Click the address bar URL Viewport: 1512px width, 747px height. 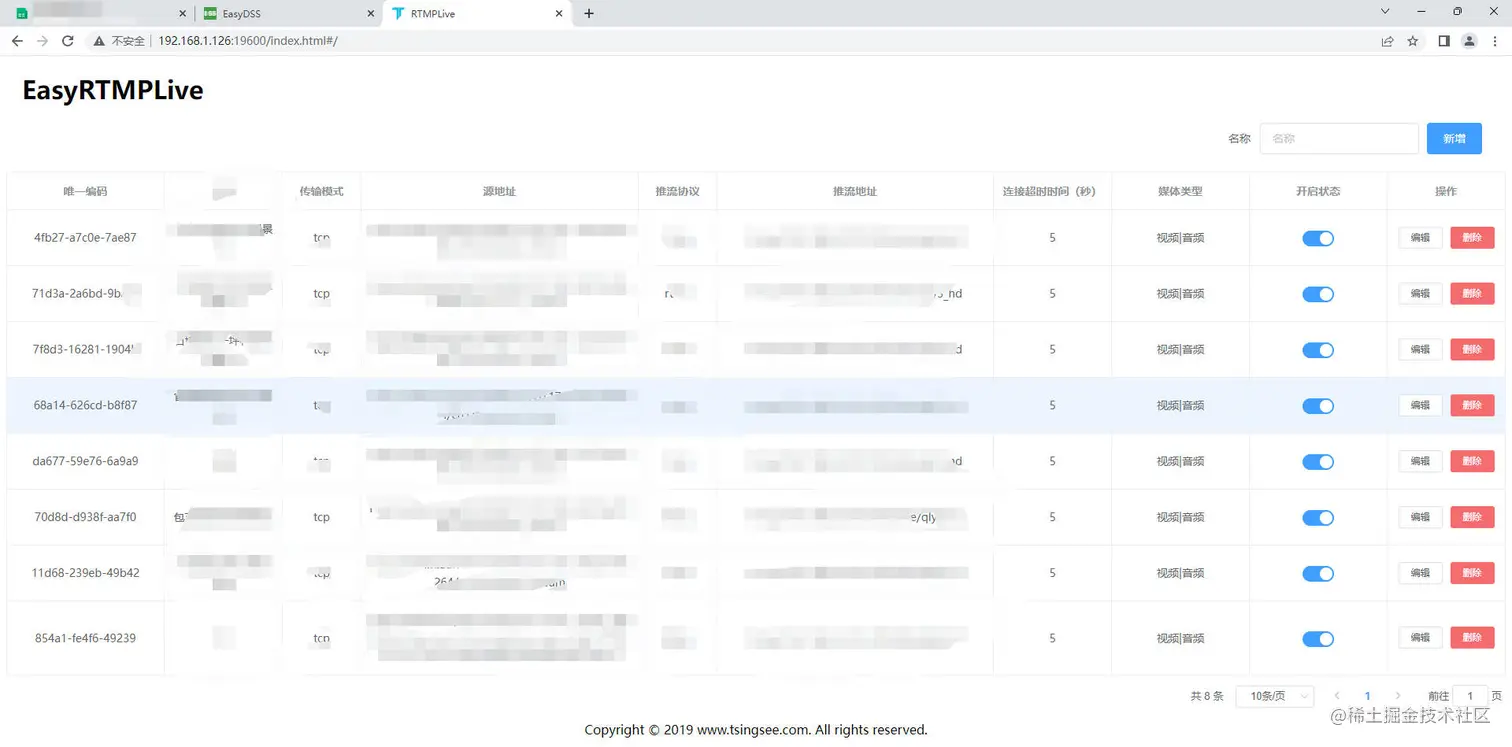pos(248,41)
